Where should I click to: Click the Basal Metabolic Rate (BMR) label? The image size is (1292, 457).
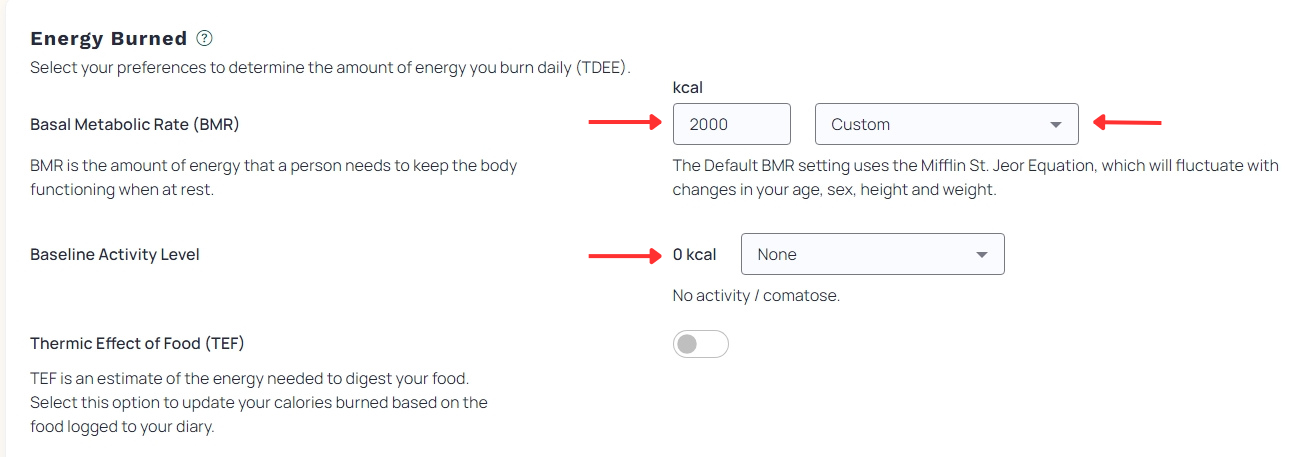point(135,125)
